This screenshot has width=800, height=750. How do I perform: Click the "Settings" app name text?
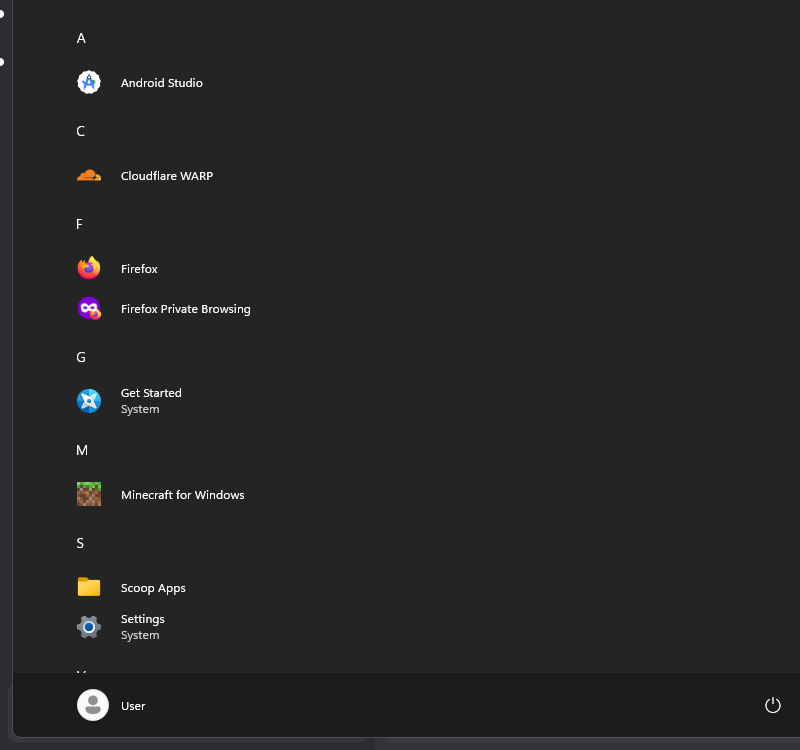click(143, 619)
